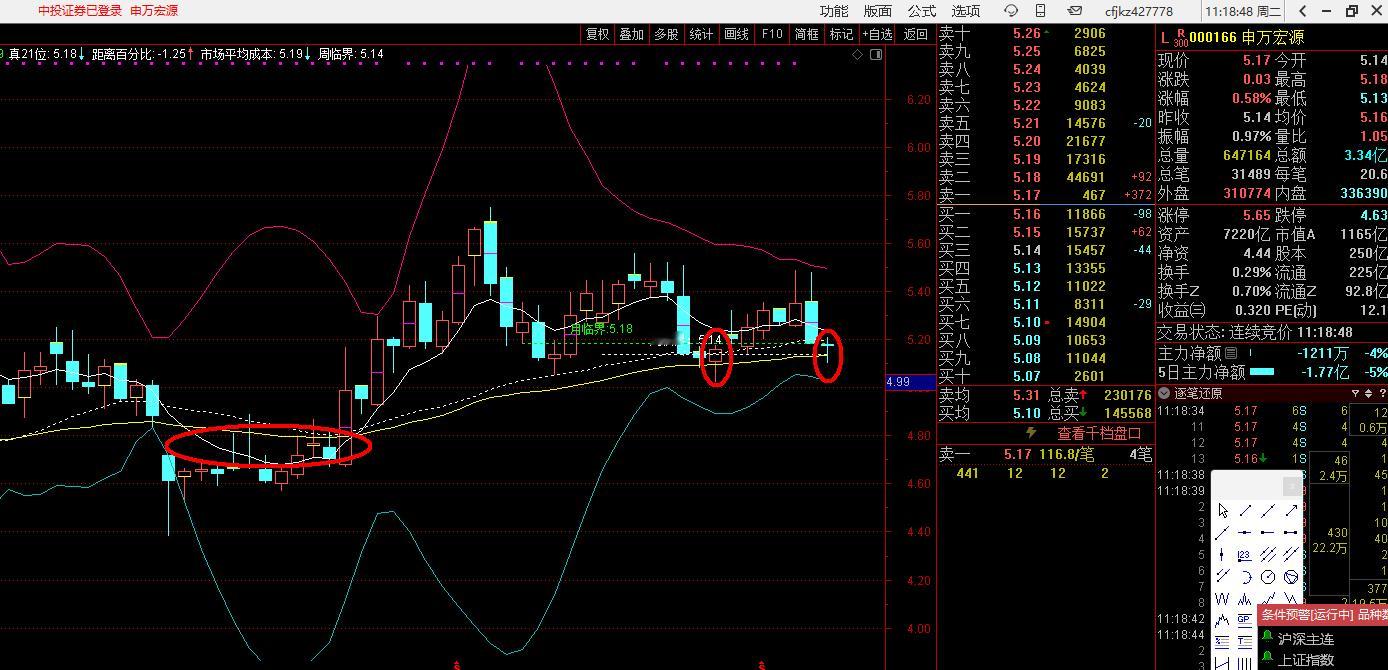The image size is (1388, 670).
Task: Close the drawing tools palette
Action: click(1291, 486)
